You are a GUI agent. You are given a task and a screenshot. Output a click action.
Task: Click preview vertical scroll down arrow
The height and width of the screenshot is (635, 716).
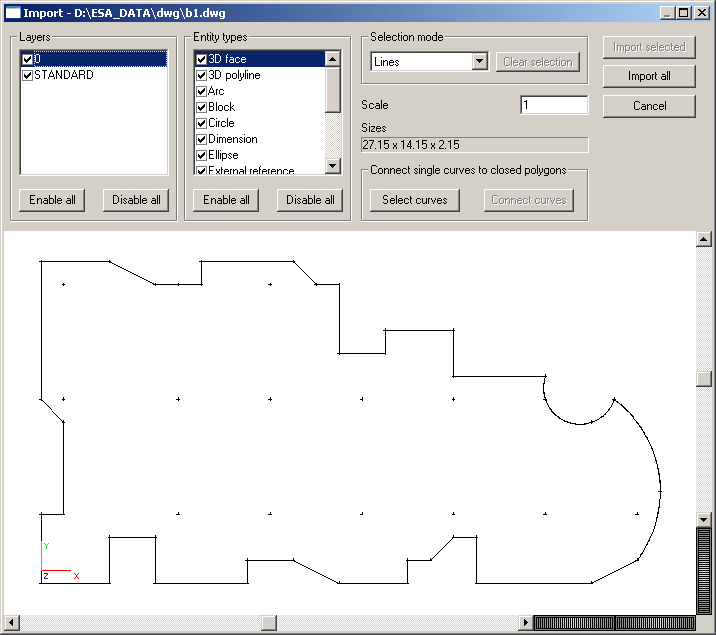pyautogui.click(x=704, y=519)
